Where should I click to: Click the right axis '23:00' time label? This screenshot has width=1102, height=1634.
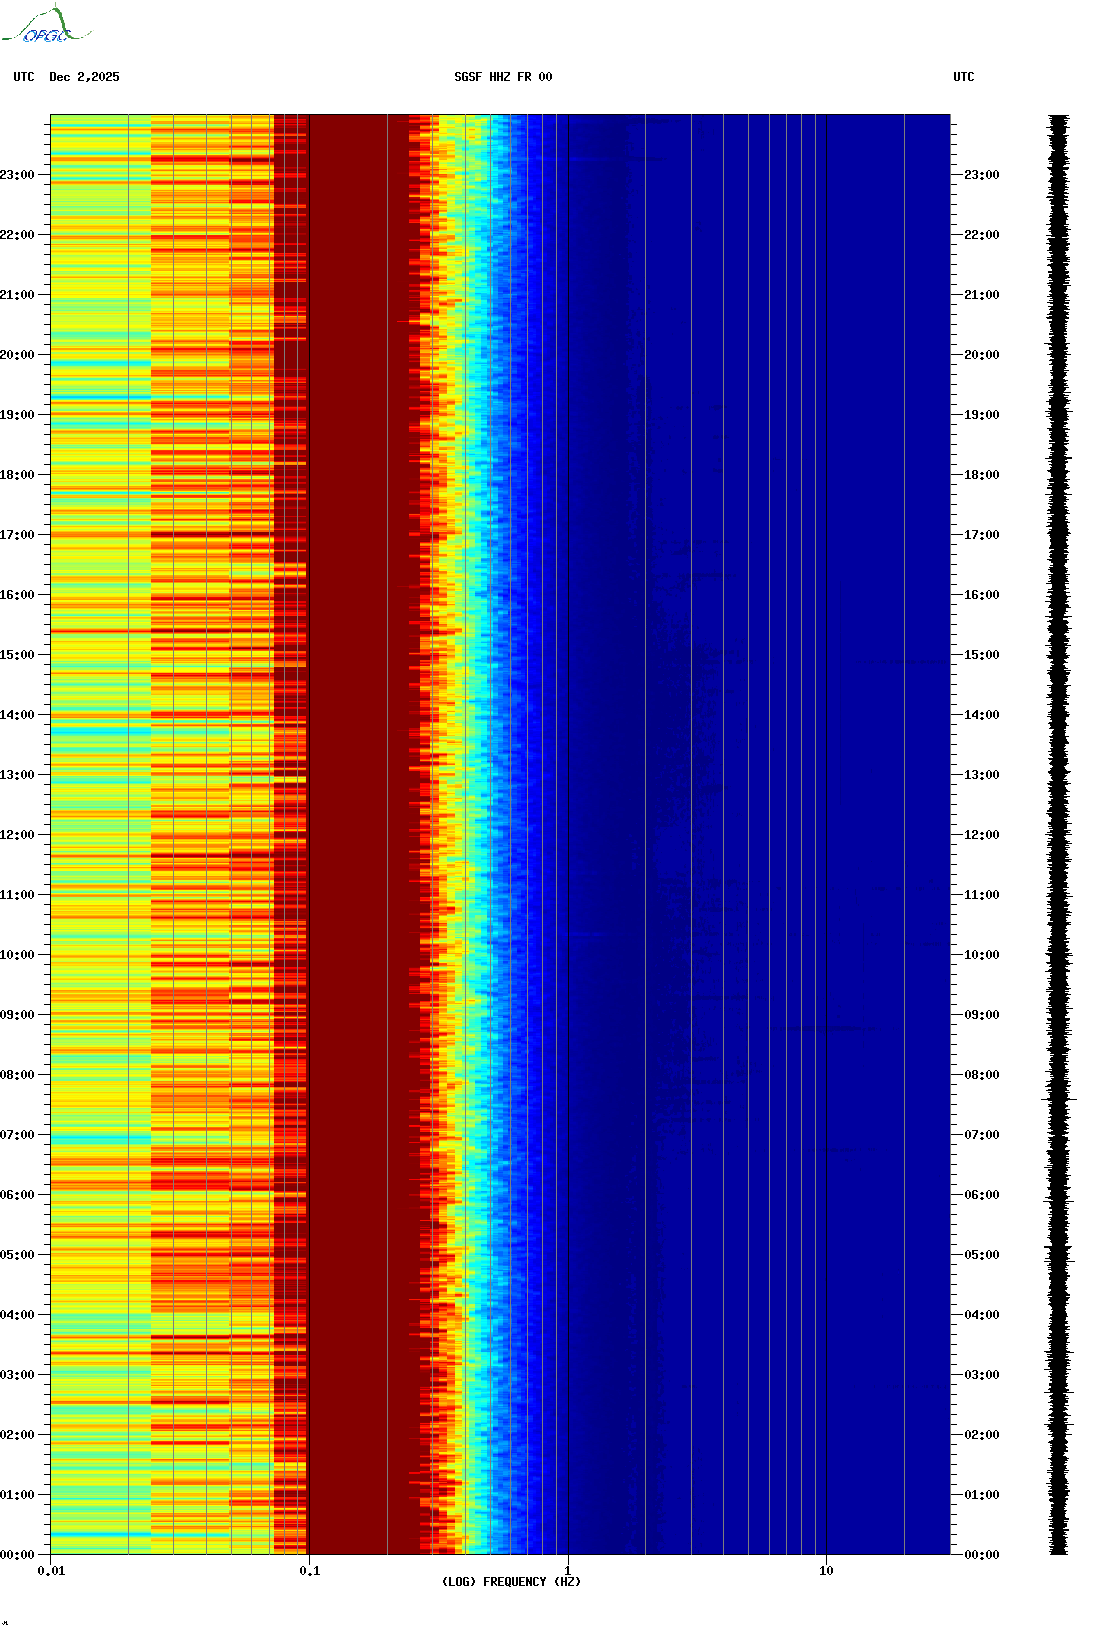(x=982, y=175)
